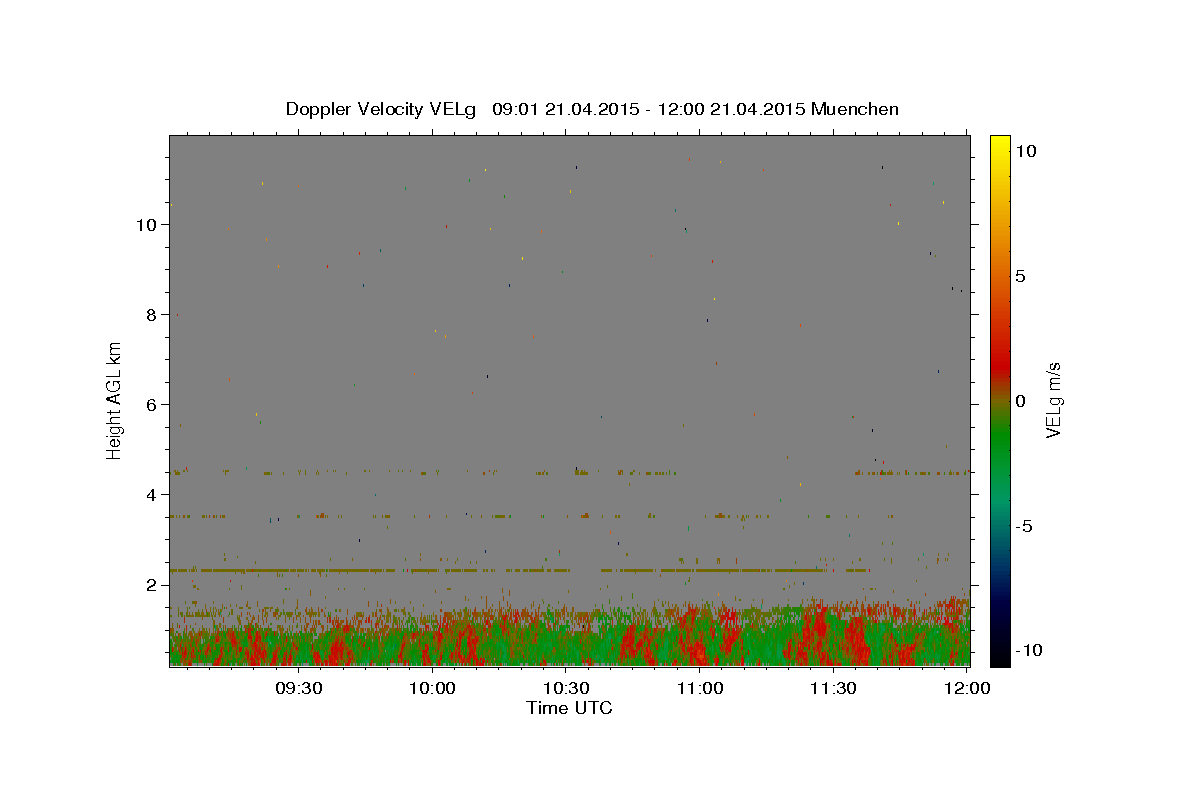1200x800 pixels.
Task: Click the 2 km height tick label
Action: pyautogui.click(x=151, y=584)
